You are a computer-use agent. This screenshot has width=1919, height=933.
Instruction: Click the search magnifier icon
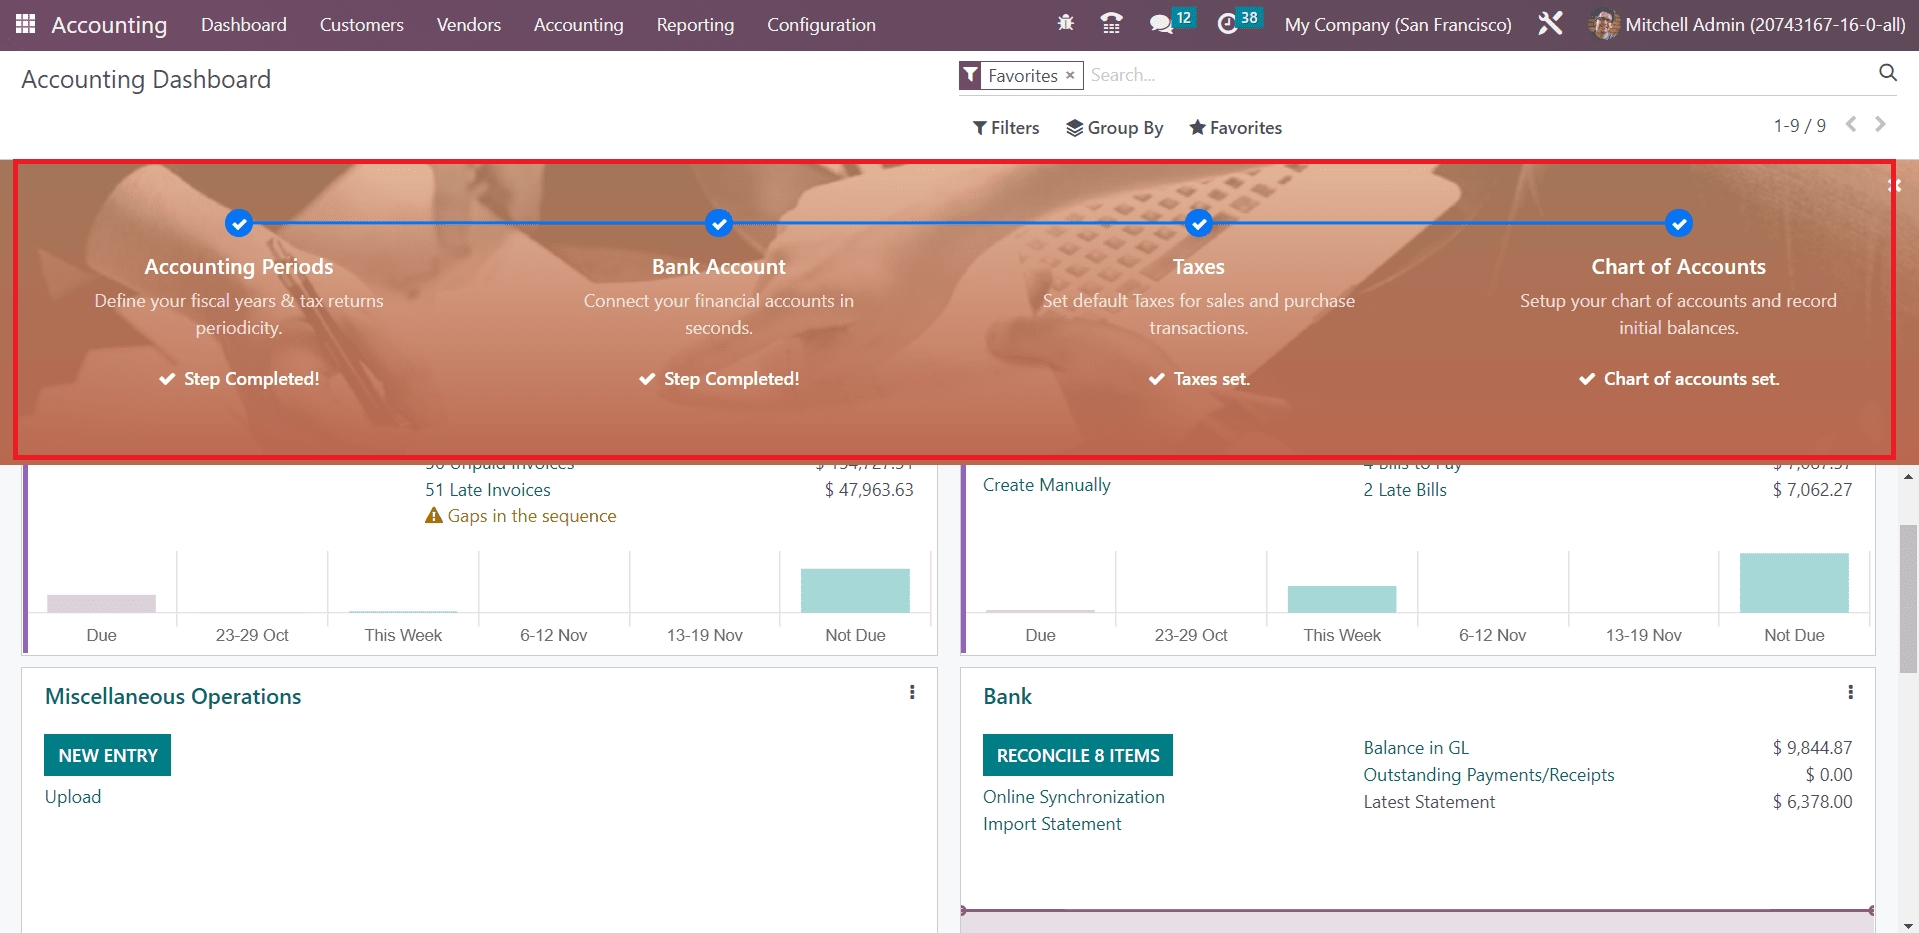coord(1887,72)
